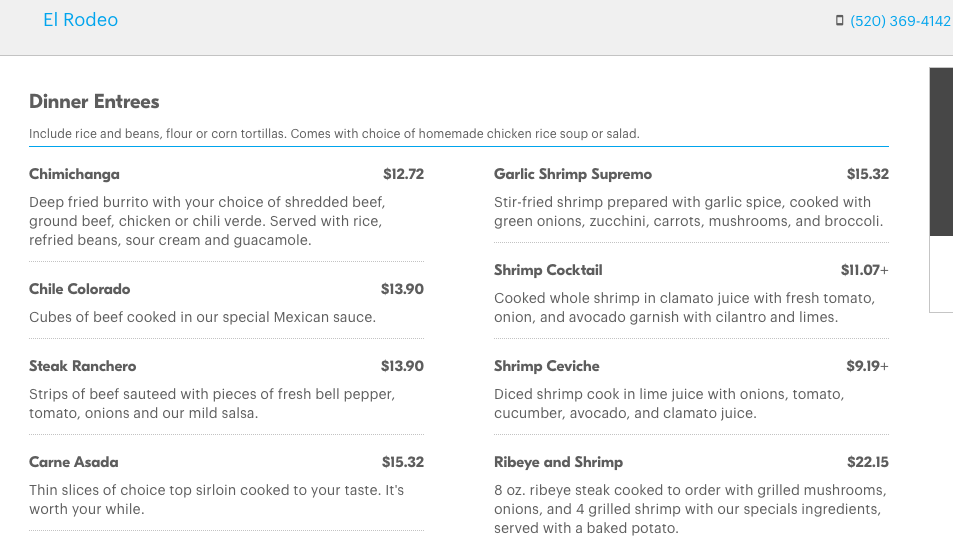
Task: Click the dark scrollbar thumb at right
Action: tap(941, 152)
